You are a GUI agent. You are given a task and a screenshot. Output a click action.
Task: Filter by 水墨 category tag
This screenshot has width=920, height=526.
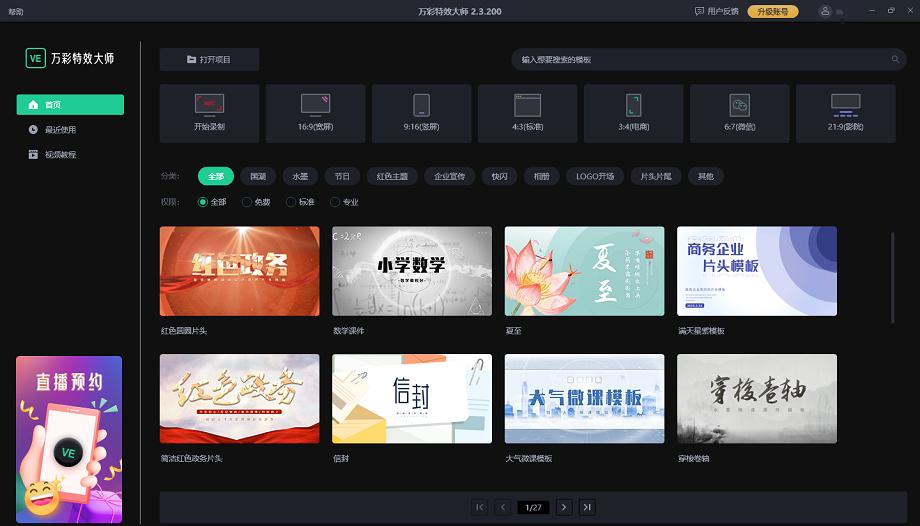tap(300, 176)
